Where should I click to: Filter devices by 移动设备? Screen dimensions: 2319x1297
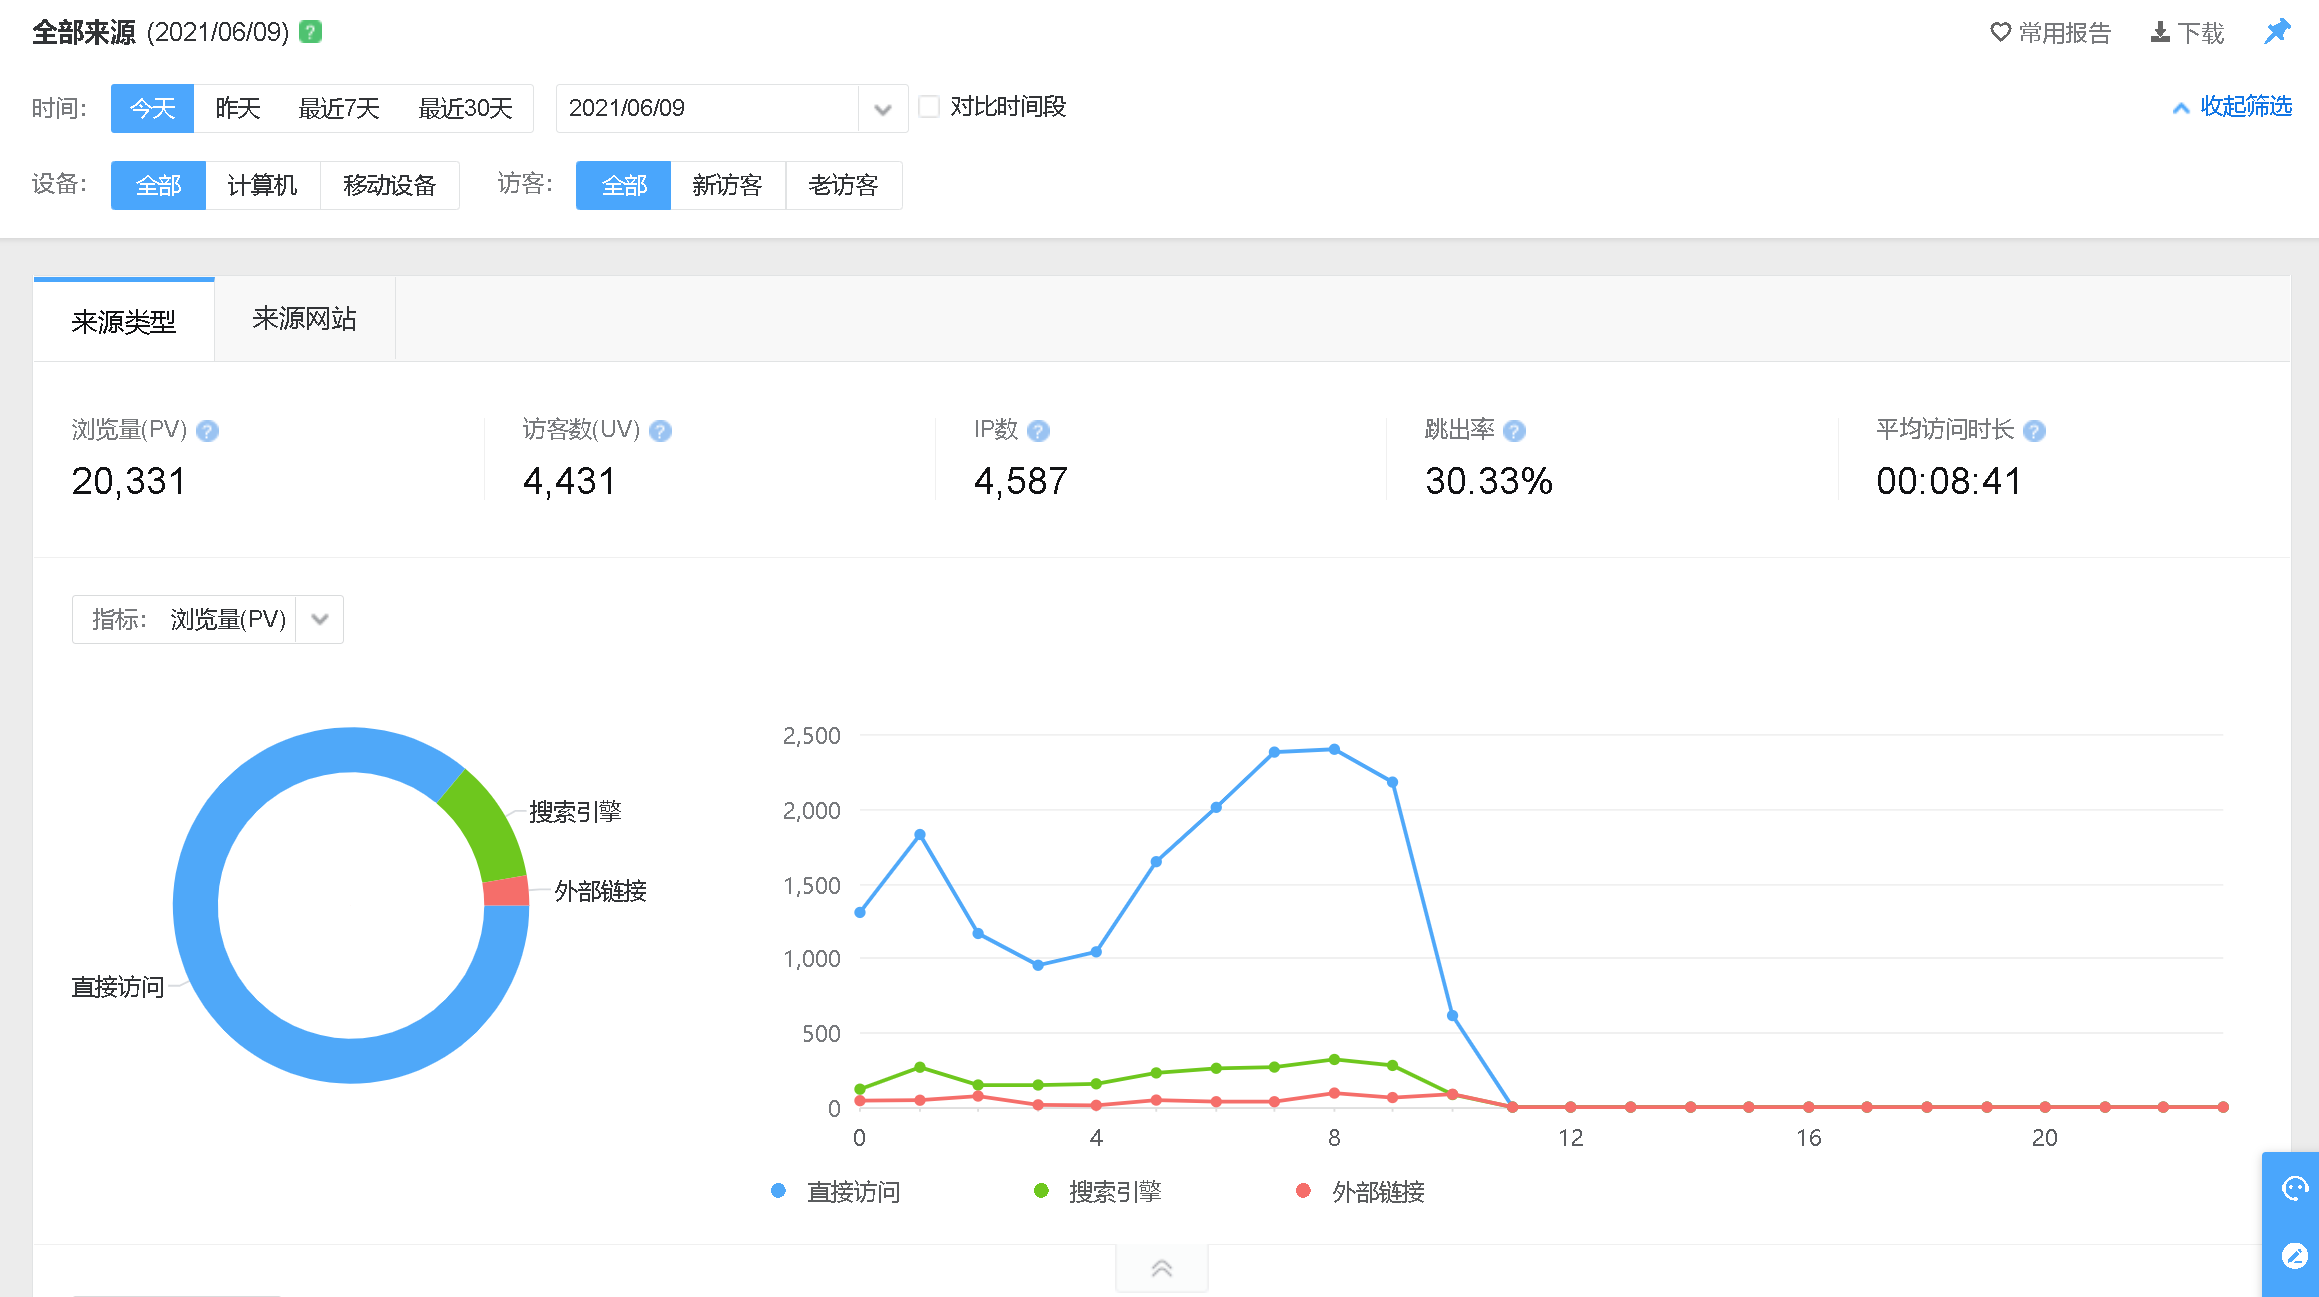pos(389,185)
